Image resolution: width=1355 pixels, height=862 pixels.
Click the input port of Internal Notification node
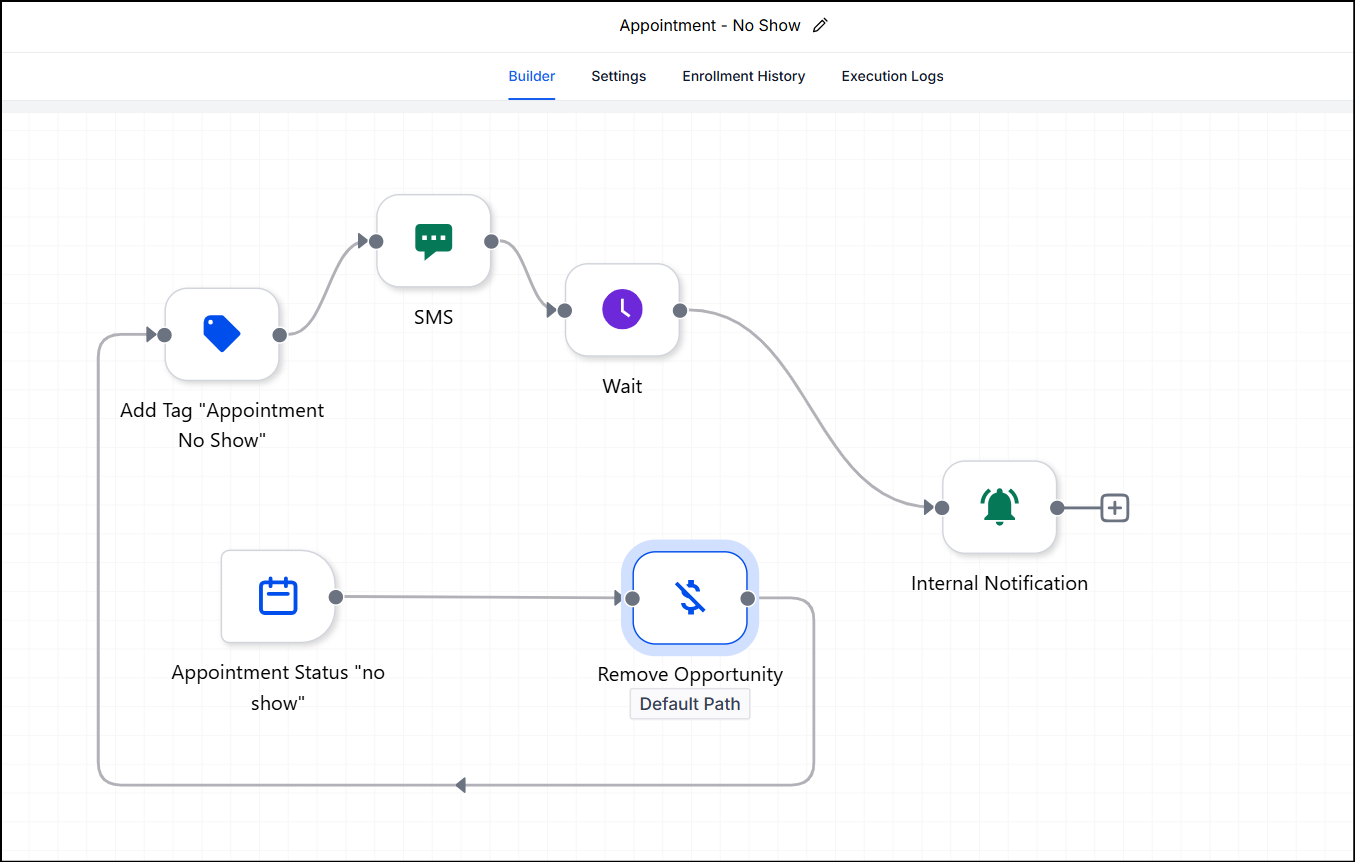pos(942,508)
